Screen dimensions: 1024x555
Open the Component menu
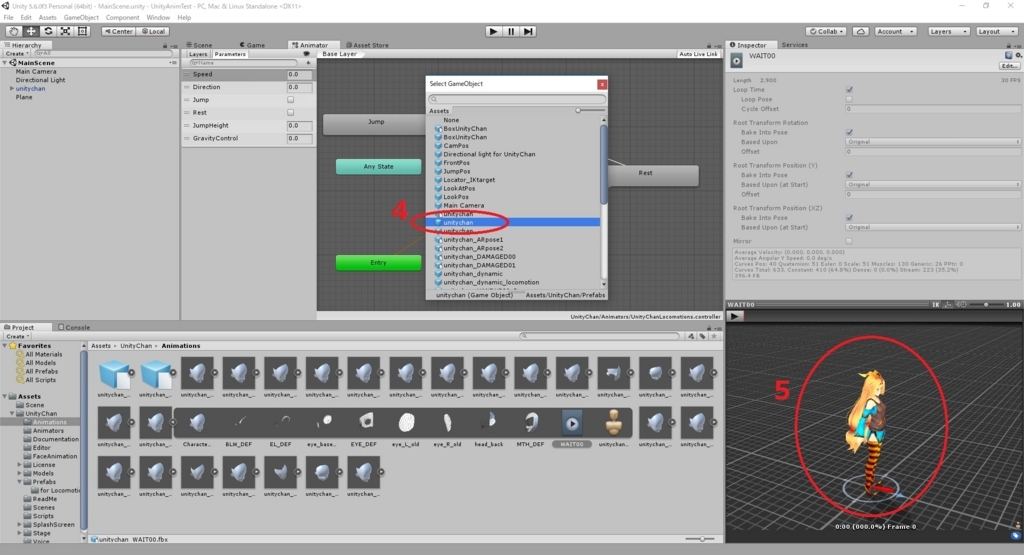pyautogui.click(x=122, y=18)
